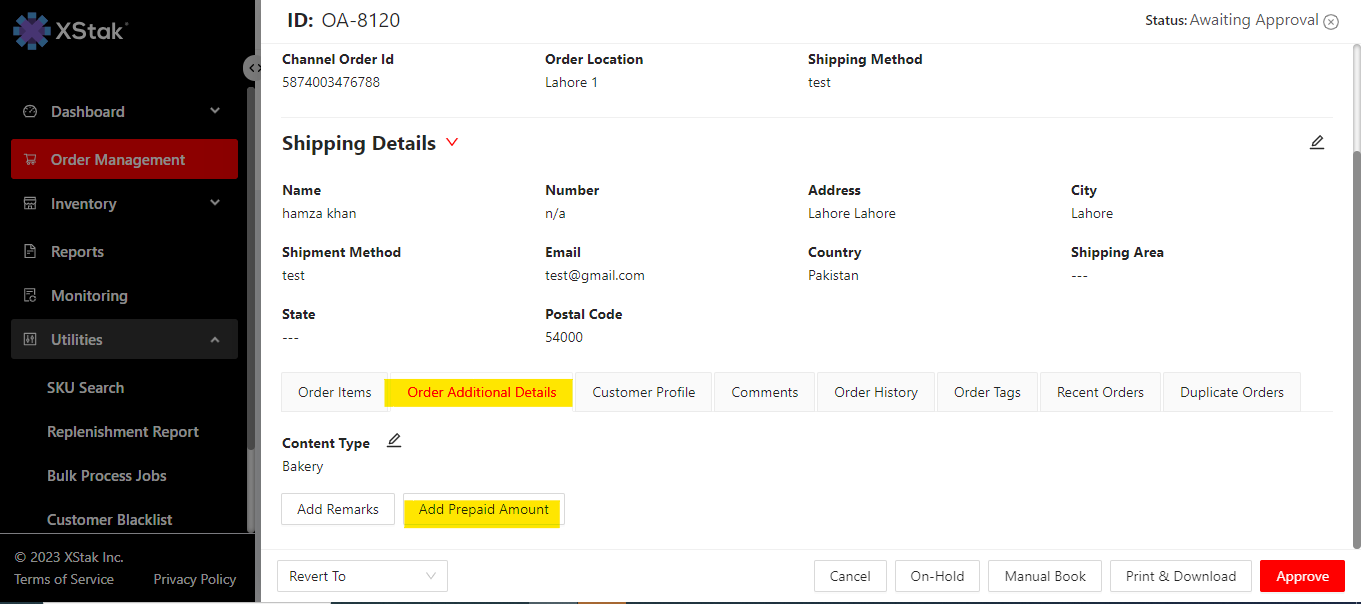
Task: Open the Customer Profile tab
Action: [x=643, y=392]
